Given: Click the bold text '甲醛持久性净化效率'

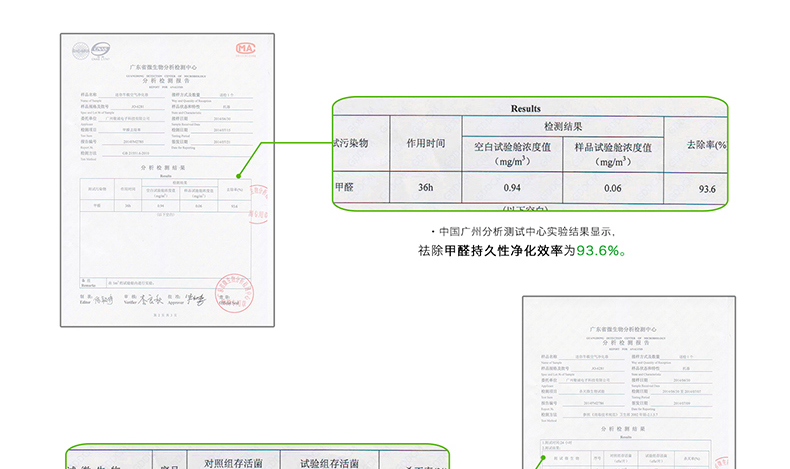Looking at the screenshot, I should [x=504, y=250].
